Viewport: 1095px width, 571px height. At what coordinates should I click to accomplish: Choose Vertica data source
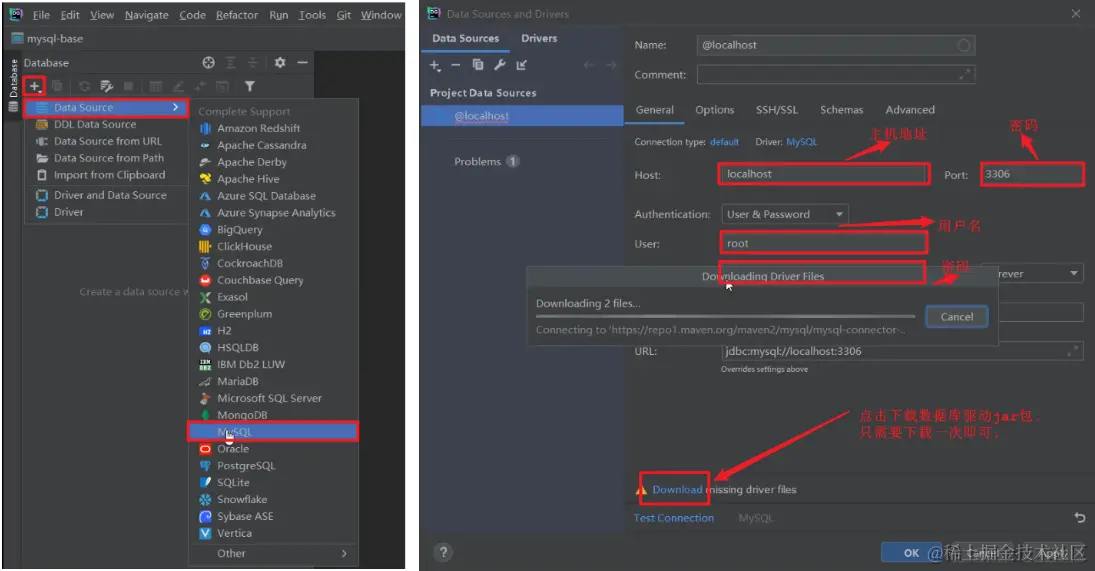[x=273, y=533]
